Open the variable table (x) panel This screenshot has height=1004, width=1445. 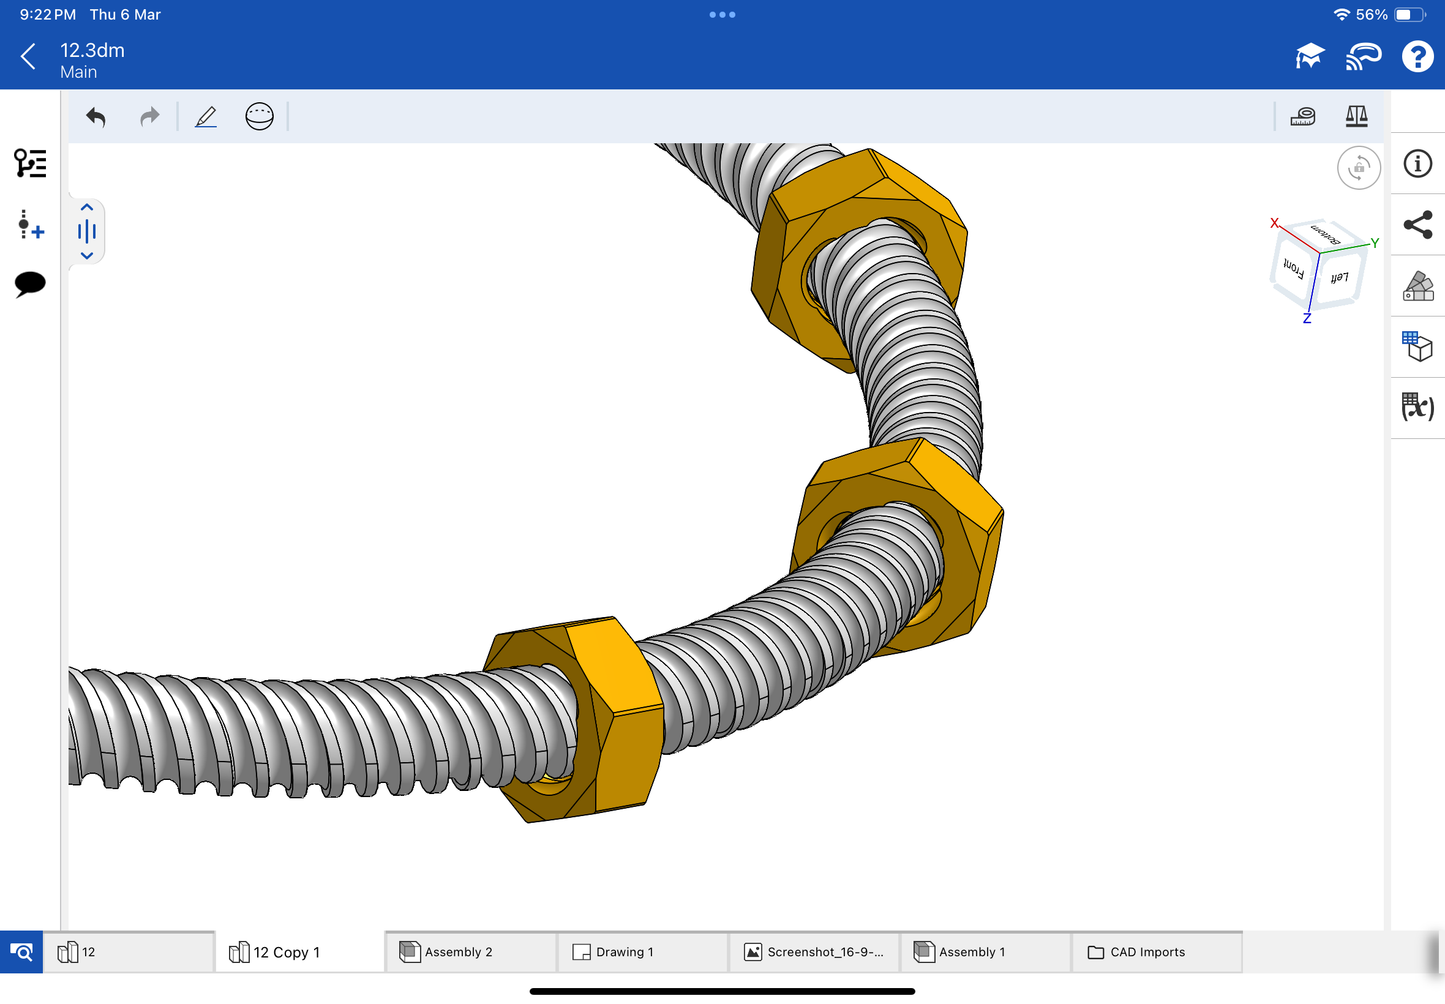1417,407
